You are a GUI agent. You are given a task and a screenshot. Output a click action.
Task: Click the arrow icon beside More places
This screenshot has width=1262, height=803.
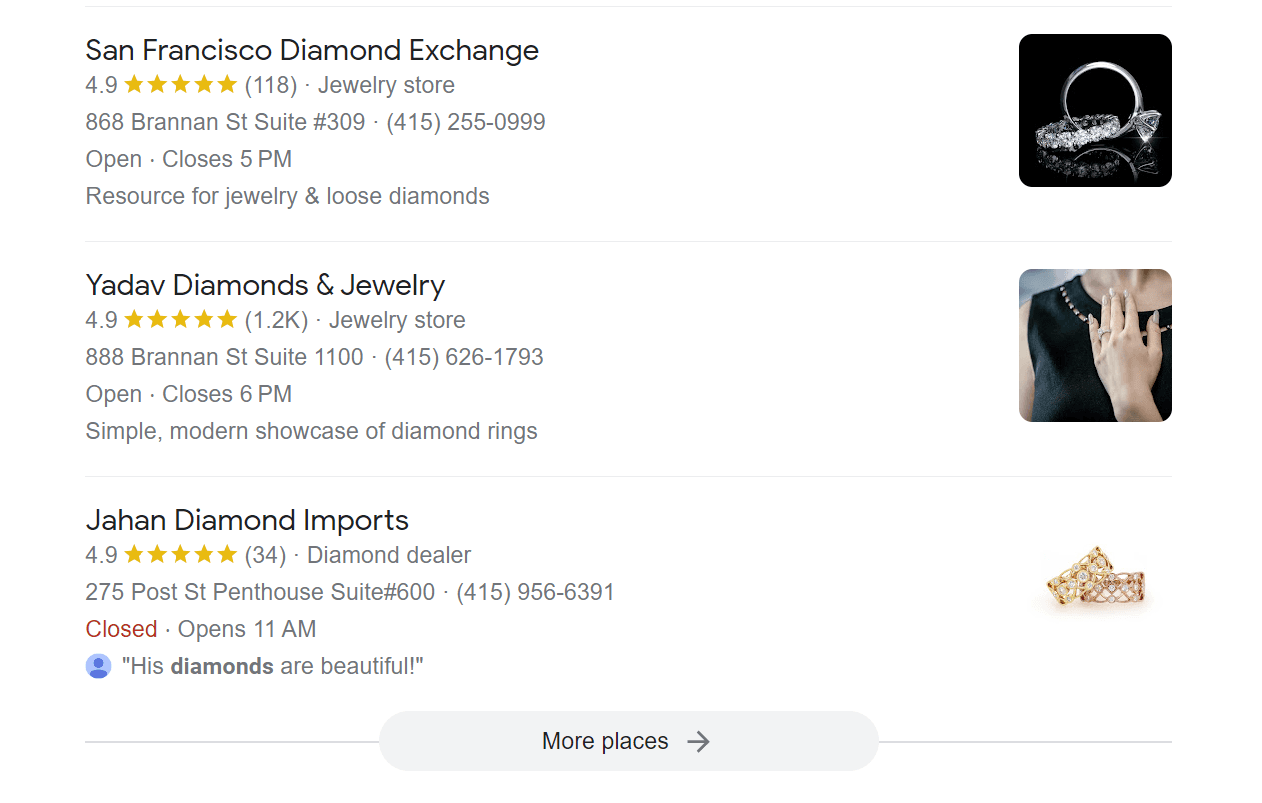698,741
